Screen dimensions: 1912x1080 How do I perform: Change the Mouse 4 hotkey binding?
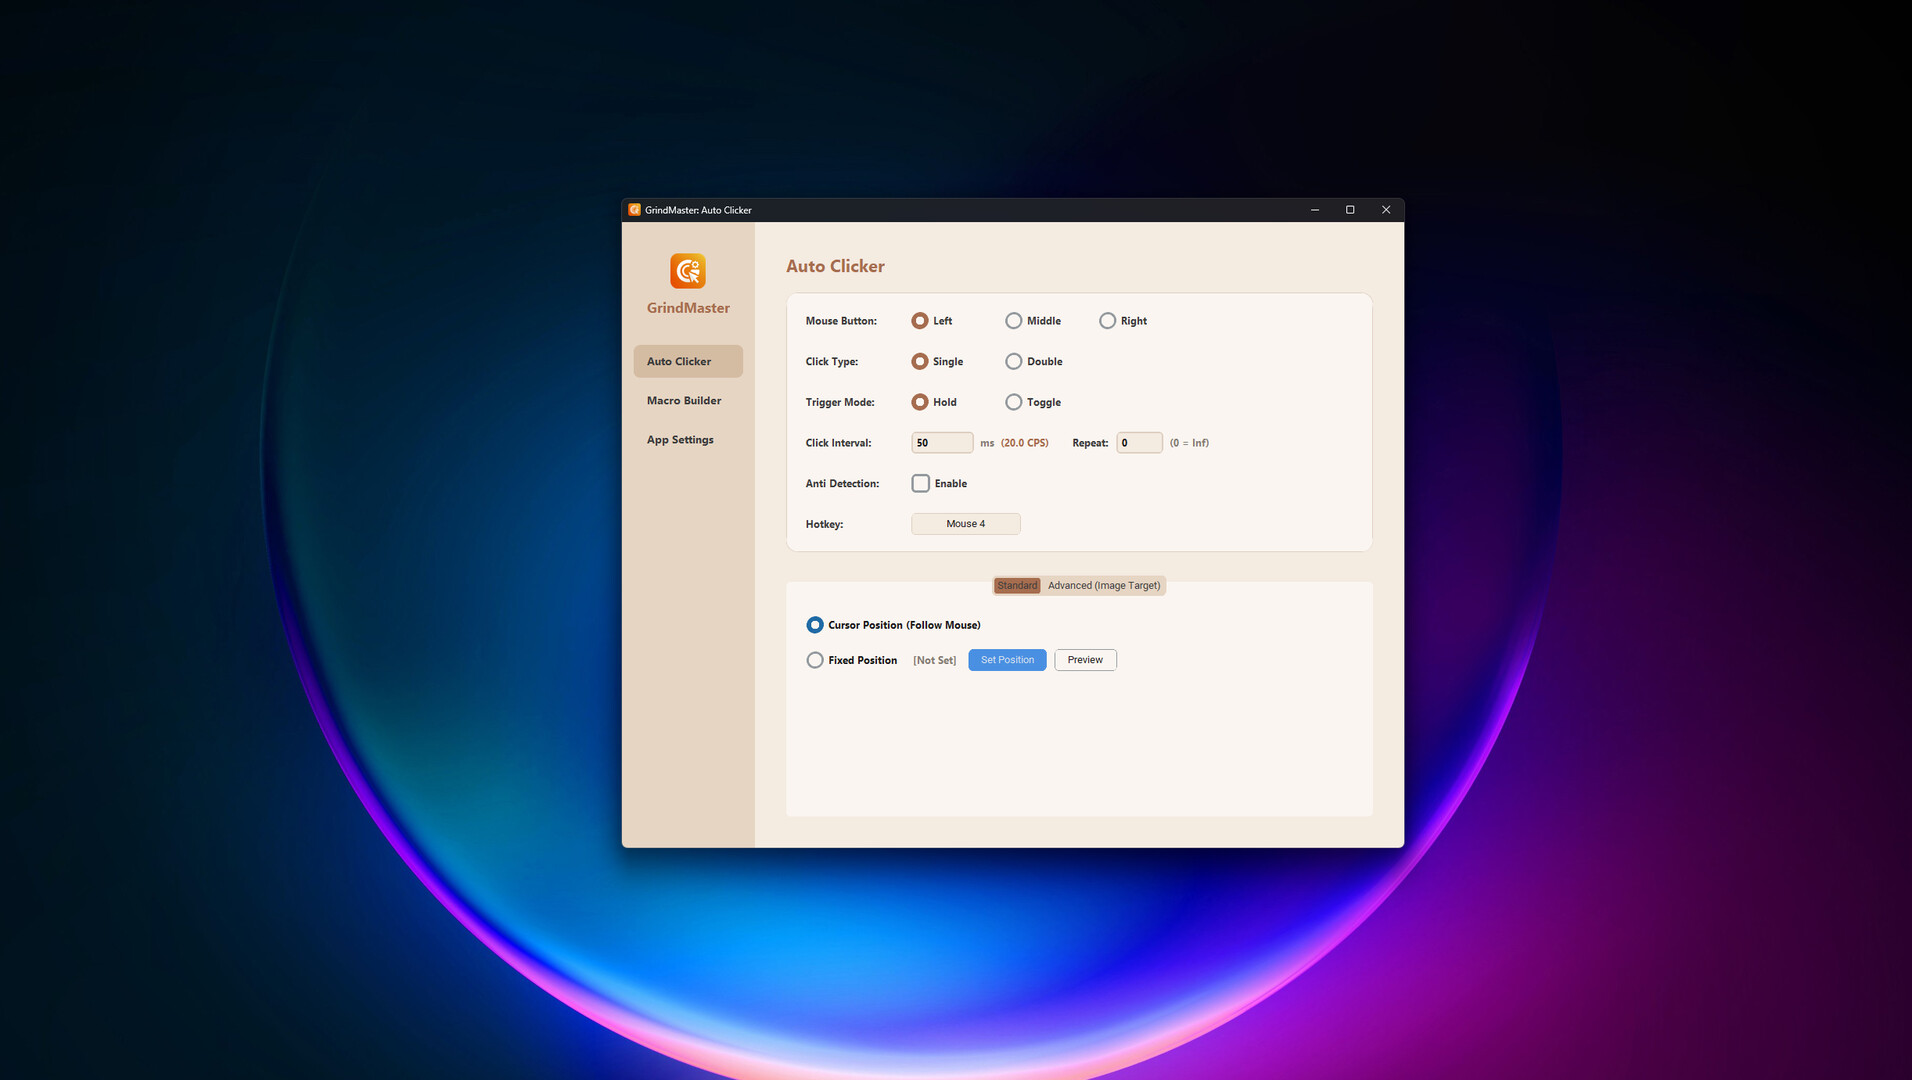click(965, 524)
